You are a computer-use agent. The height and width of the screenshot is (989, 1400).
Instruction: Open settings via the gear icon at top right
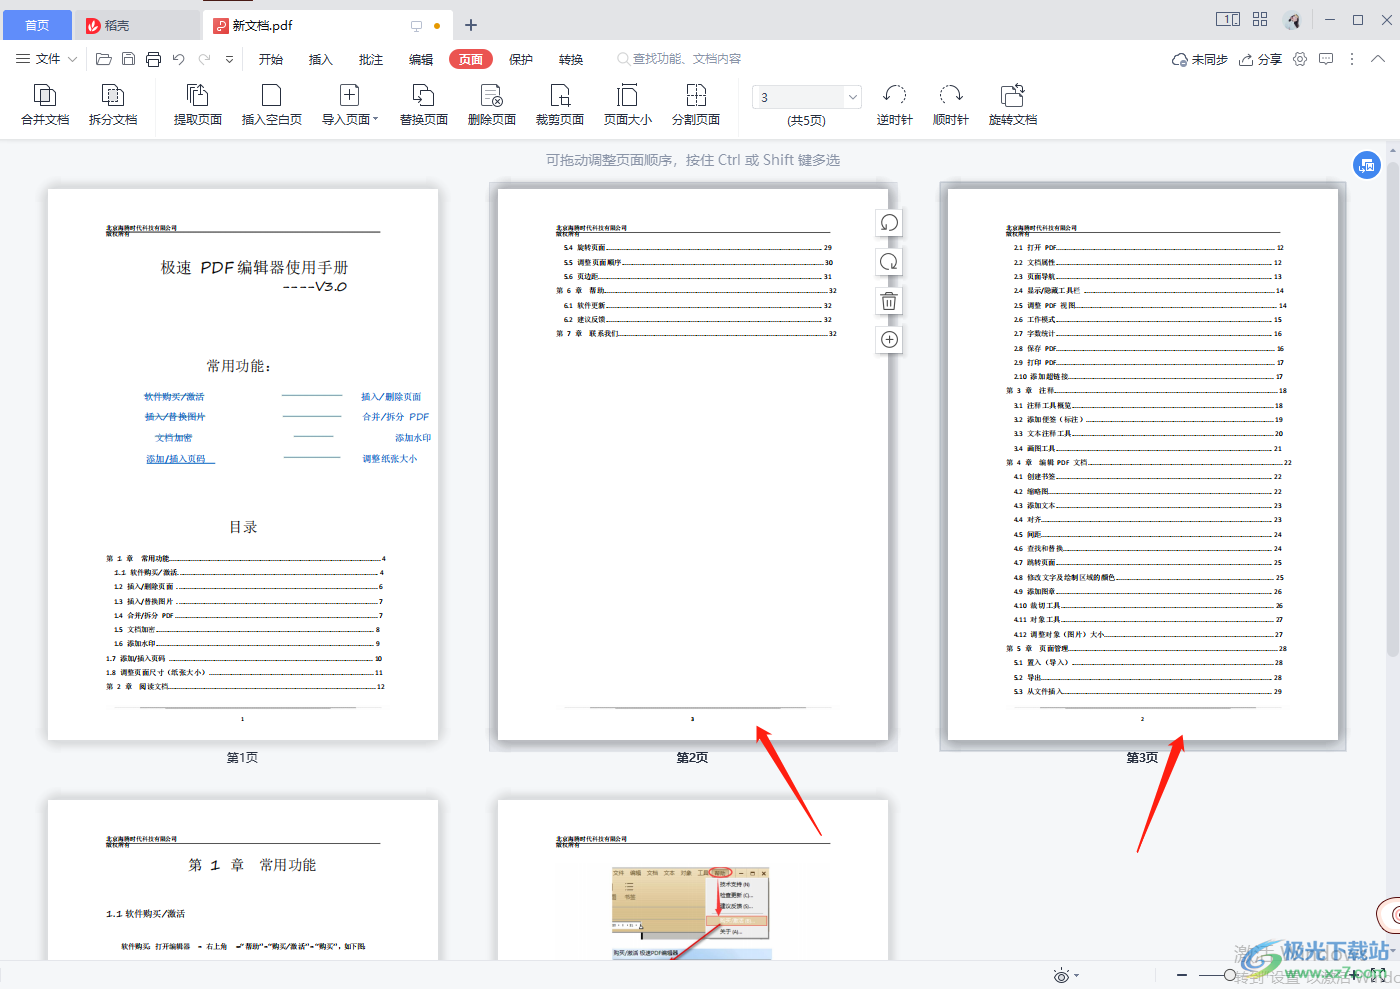1300,59
